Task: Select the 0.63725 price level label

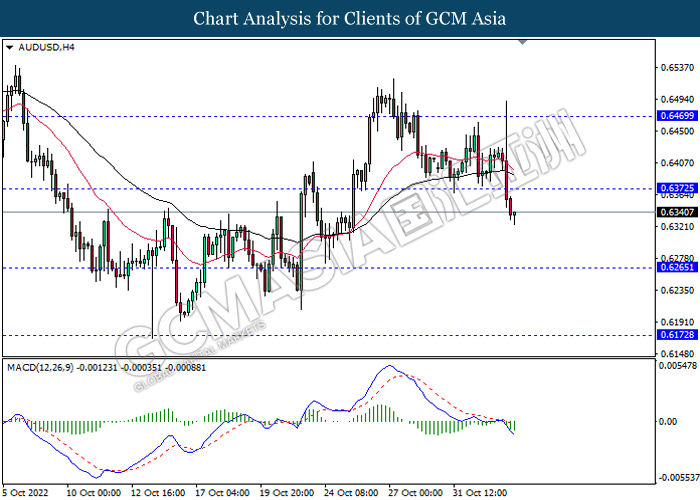Action: click(677, 188)
